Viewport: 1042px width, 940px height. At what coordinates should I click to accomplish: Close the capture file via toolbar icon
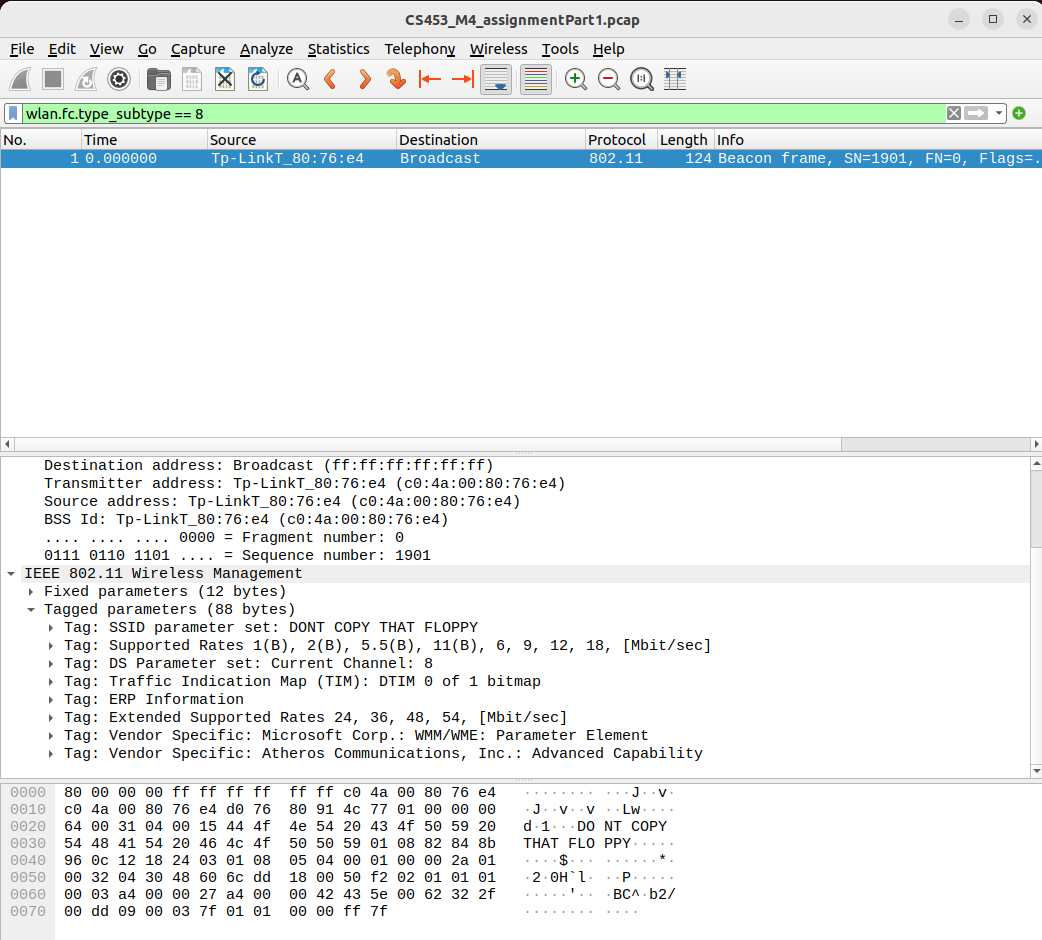click(x=225, y=79)
